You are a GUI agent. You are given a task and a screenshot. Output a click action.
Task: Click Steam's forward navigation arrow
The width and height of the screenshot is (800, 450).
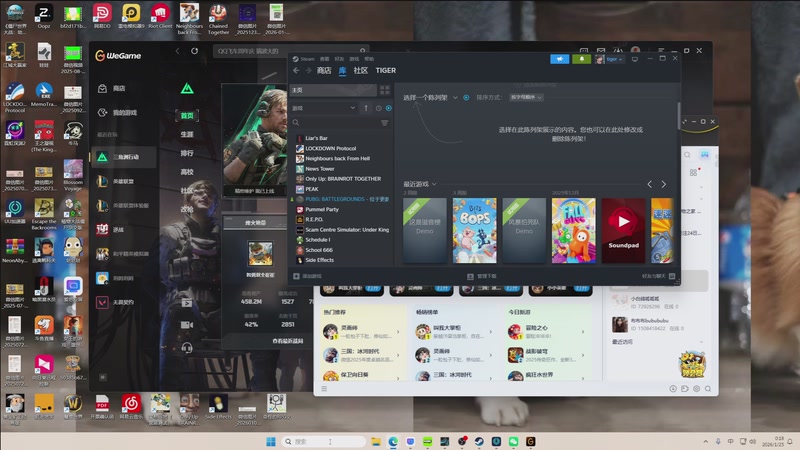pos(308,70)
